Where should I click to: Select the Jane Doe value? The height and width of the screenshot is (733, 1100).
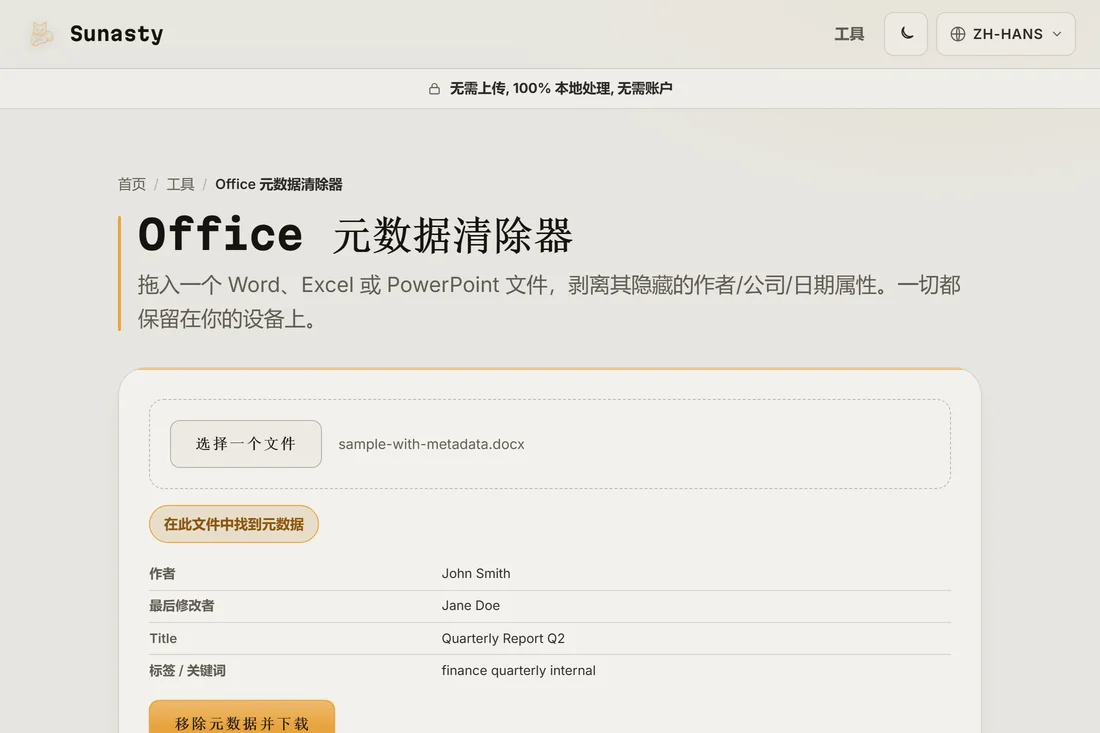click(471, 605)
